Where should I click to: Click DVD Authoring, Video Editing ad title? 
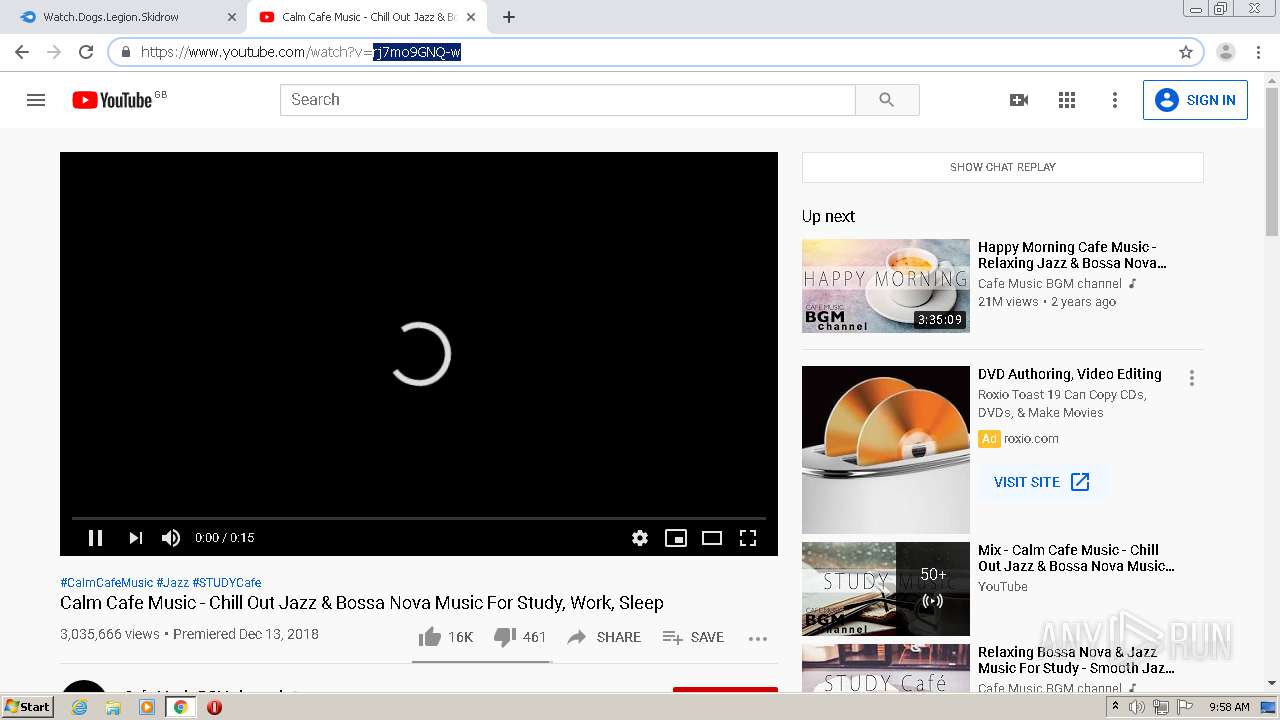[x=1070, y=374]
